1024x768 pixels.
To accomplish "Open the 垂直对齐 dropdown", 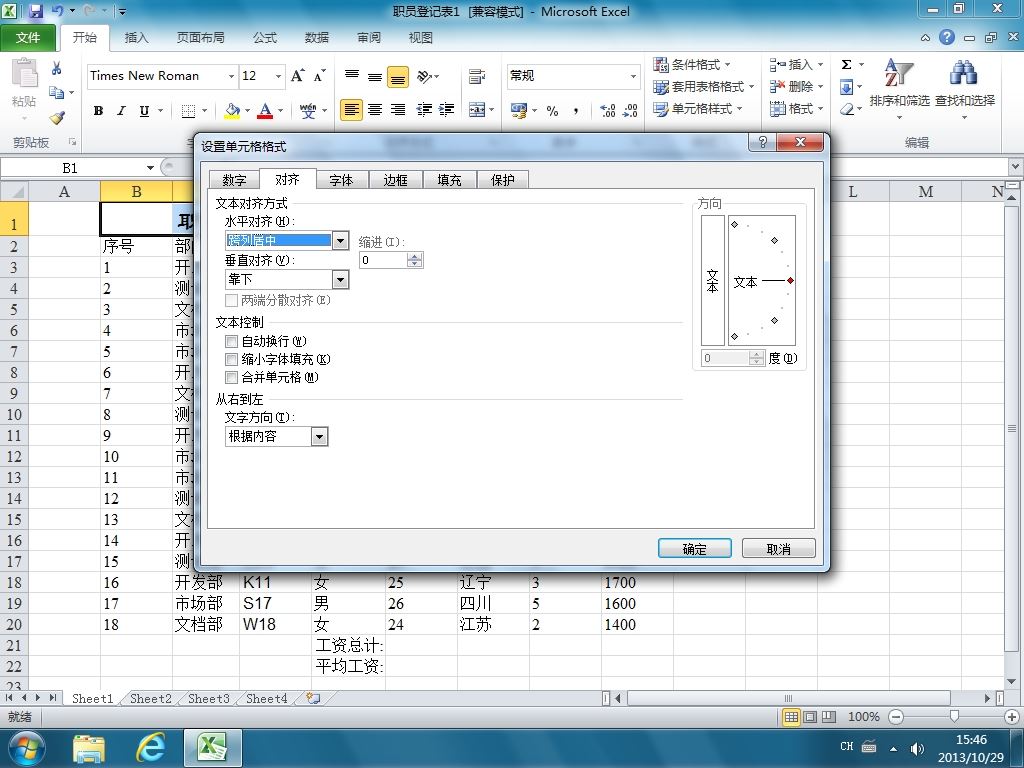I will [x=340, y=280].
